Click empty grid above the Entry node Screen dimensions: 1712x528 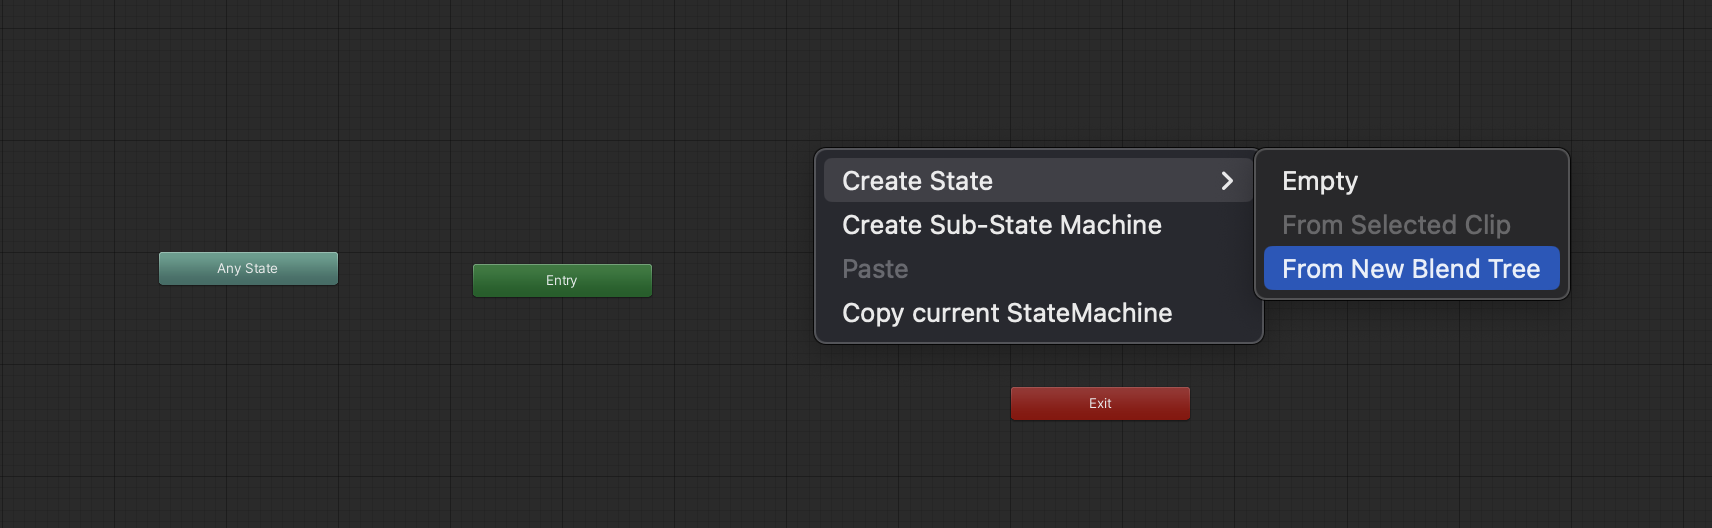pos(562,150)
